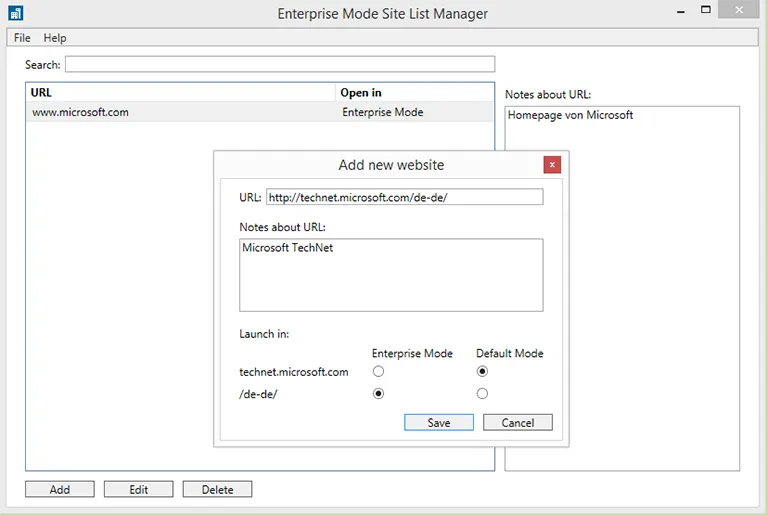The image size is (768, 515).
Task: Select the www.microsoft.com row
Action: tap(260, 112)
